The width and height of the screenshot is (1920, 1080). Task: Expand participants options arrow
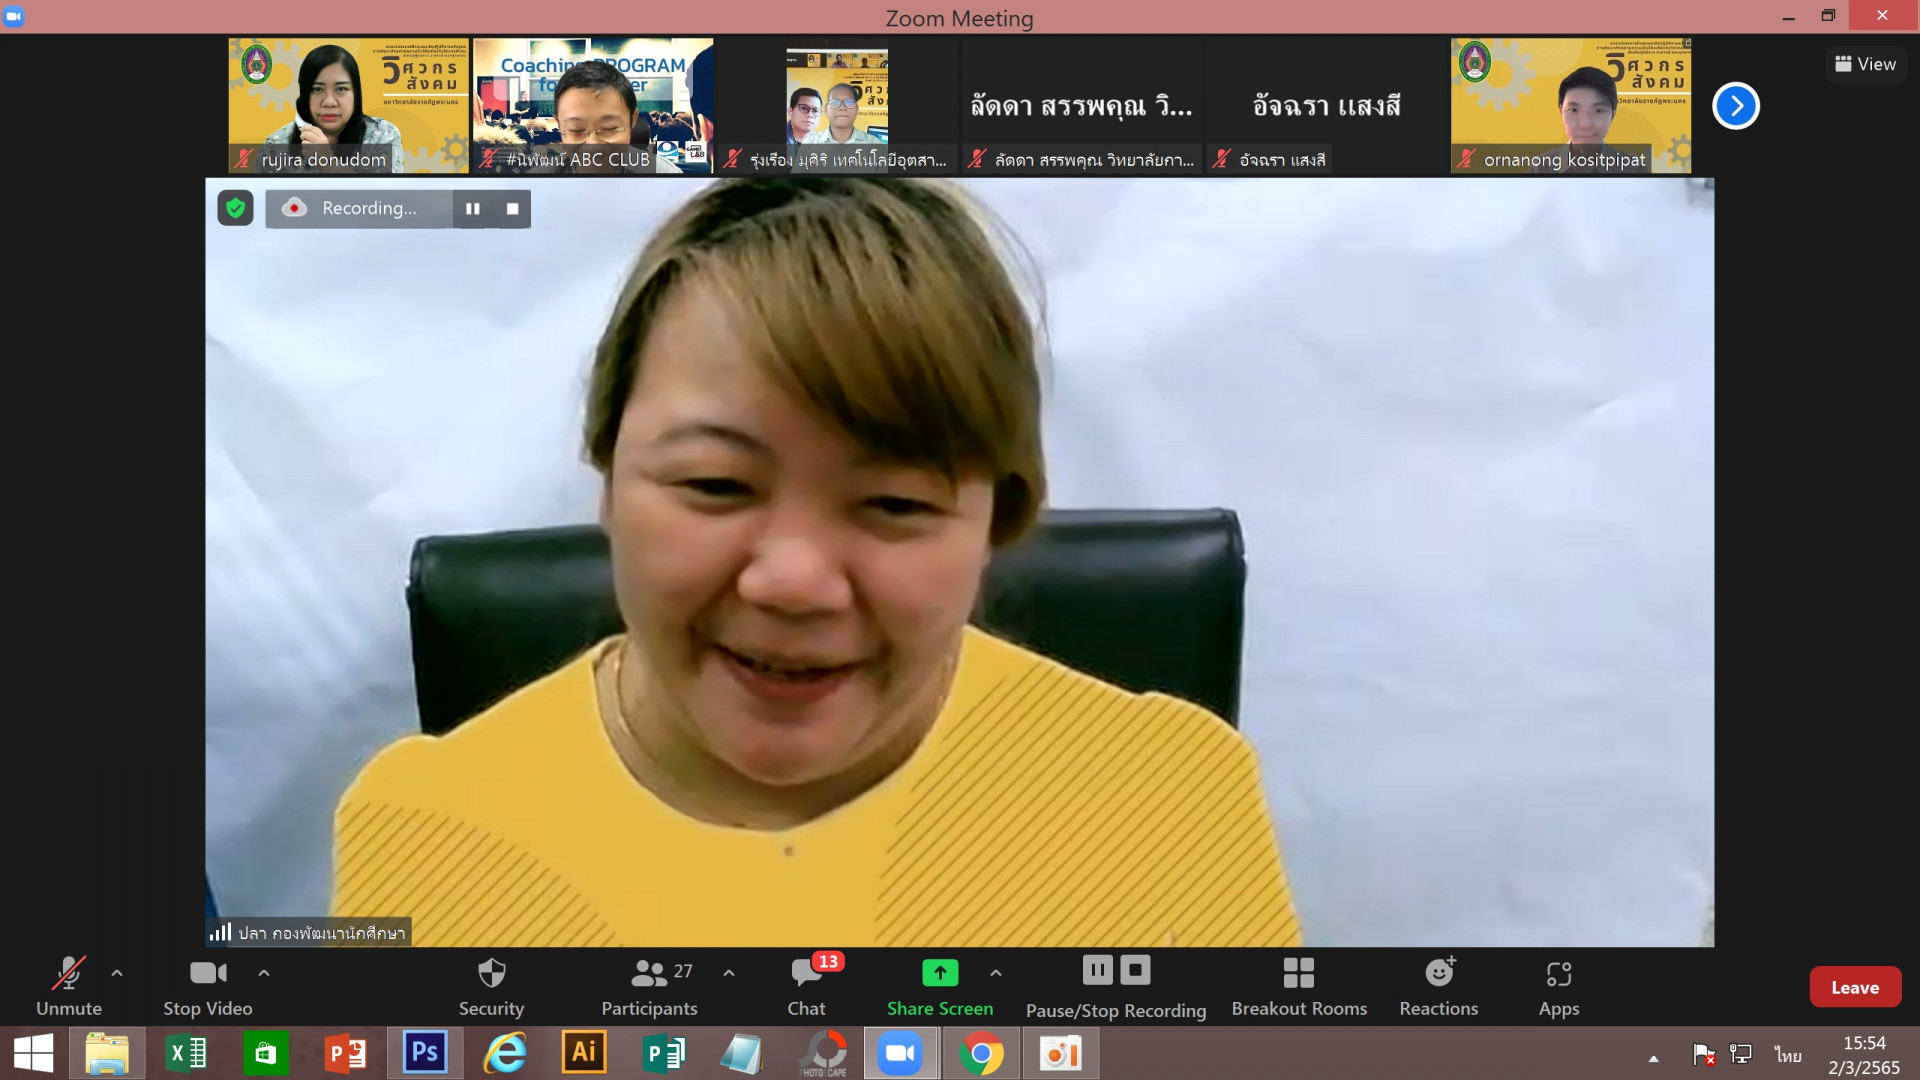click(729, 972)
